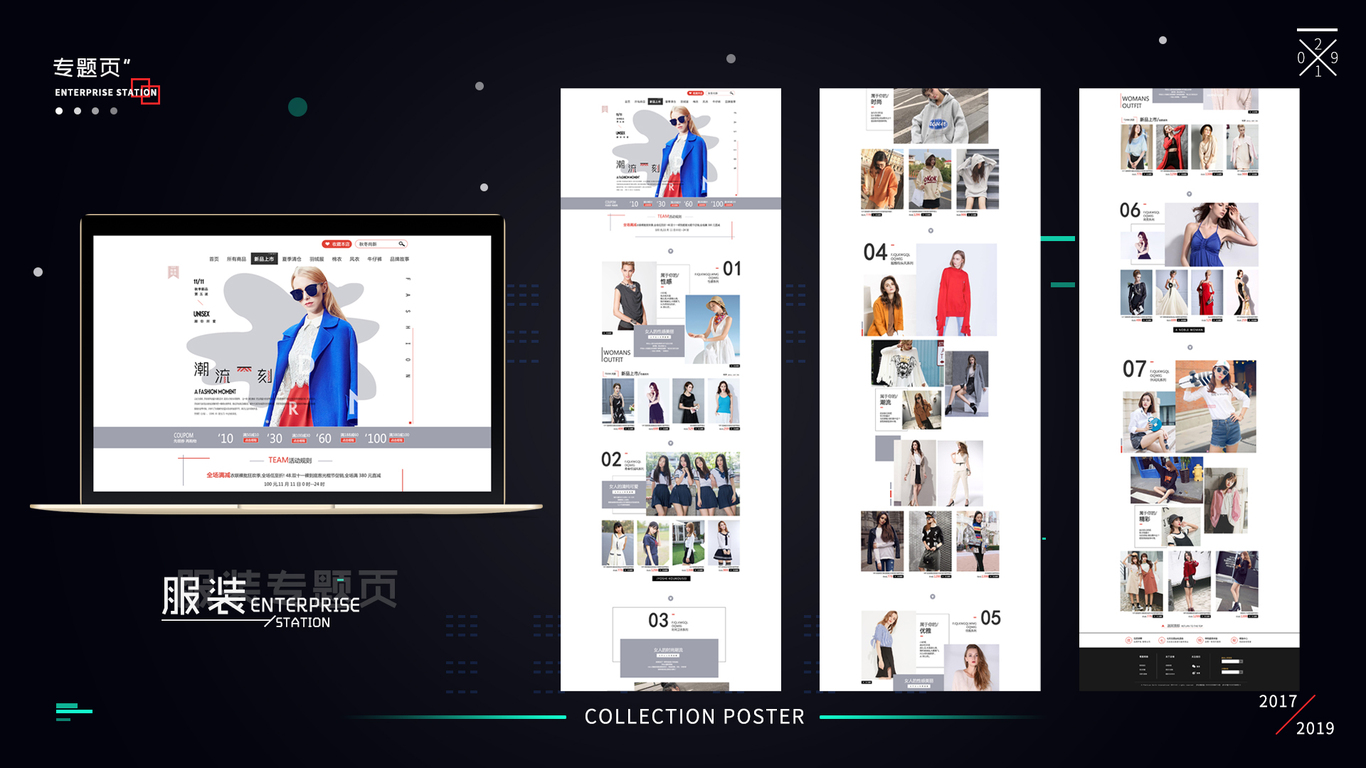The height and width of the screenshot is (768, 1366).
Task: Open the 首页 nav item on the laptop page
Action: pyautogui.click(x=213, y=259)
